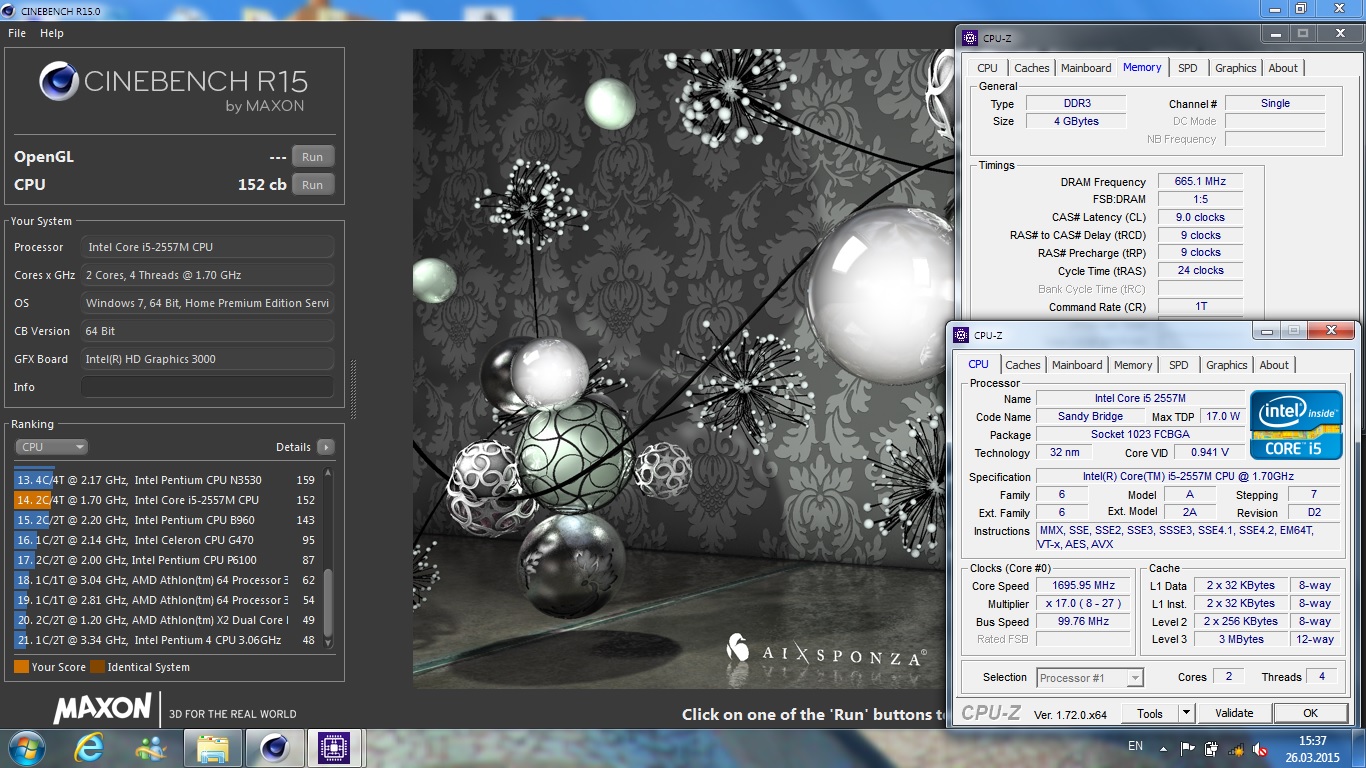The height and width of the screenshot is (768, 1366).
Task: Click the front CPU-Z title bar icon
Action: pyautogui.click(x=960, y=335)
